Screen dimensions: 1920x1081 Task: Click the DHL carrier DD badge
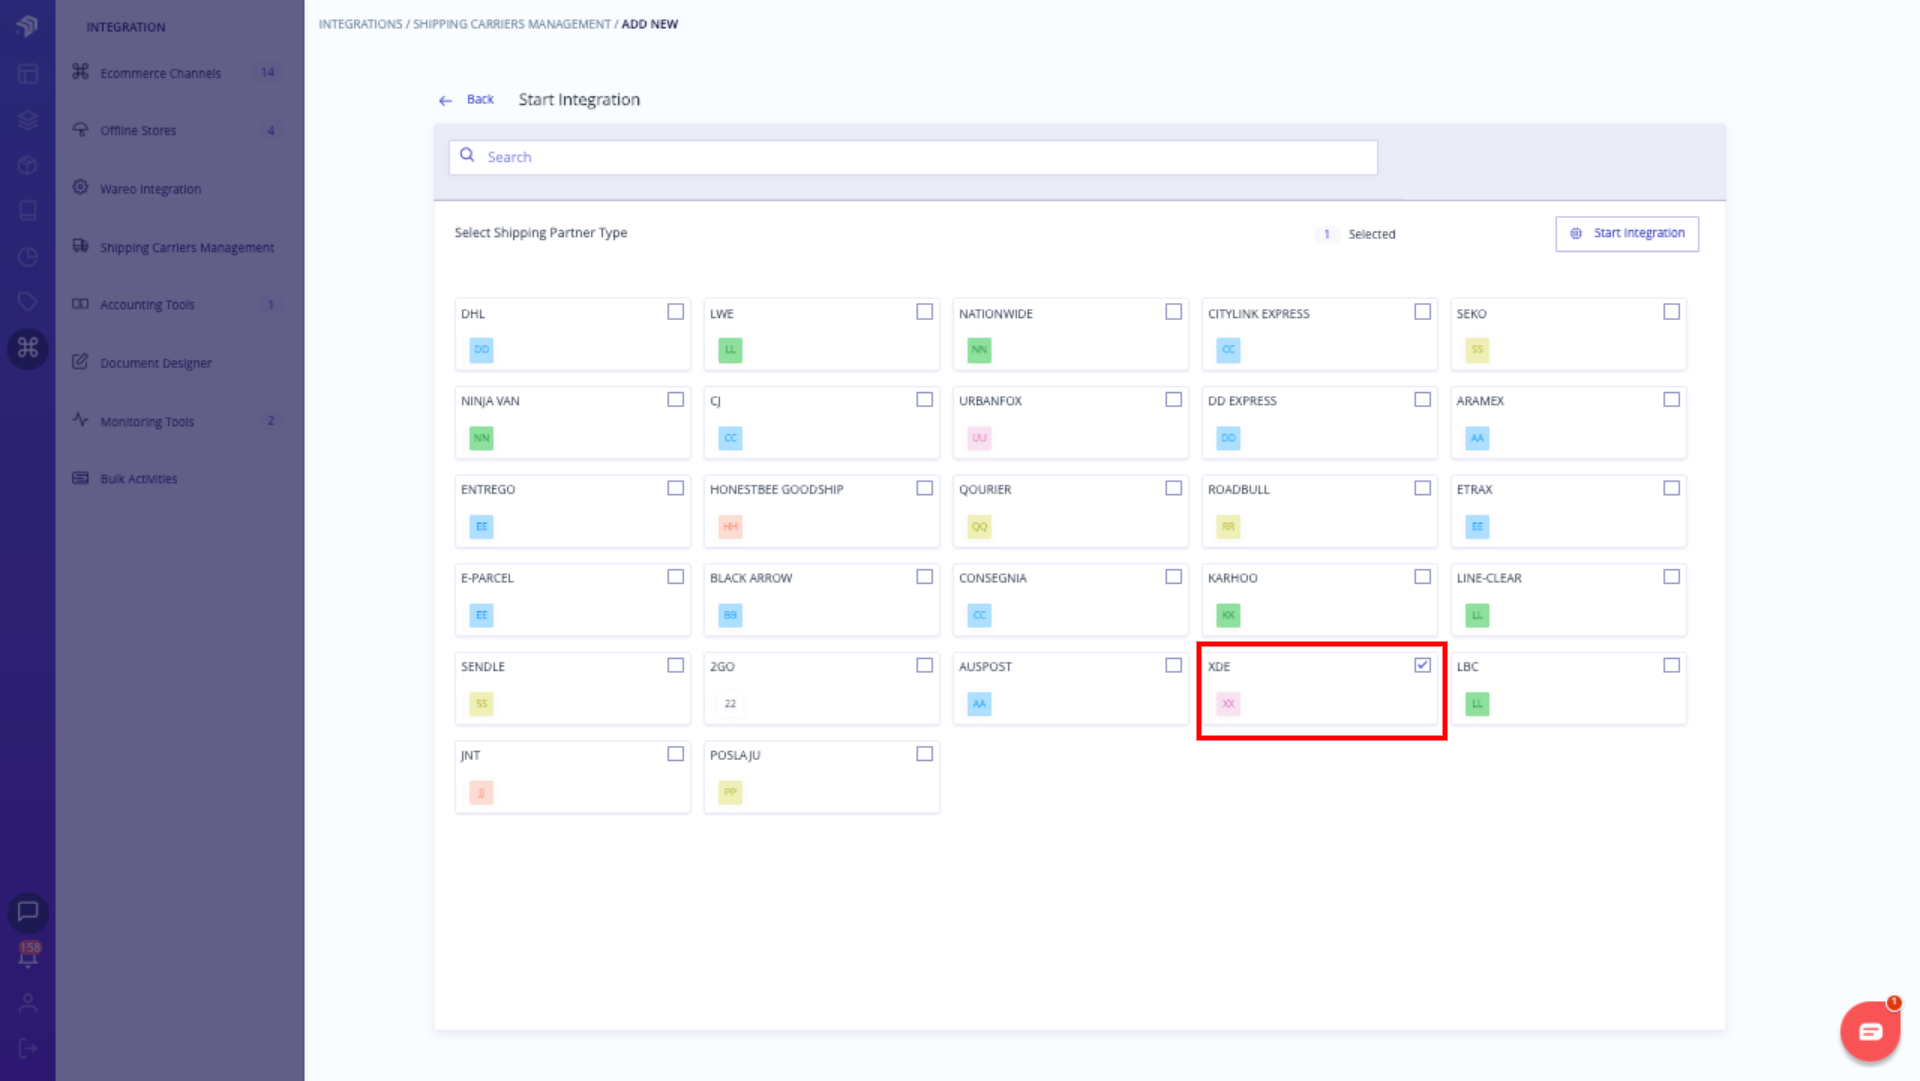tap(481, 350)
